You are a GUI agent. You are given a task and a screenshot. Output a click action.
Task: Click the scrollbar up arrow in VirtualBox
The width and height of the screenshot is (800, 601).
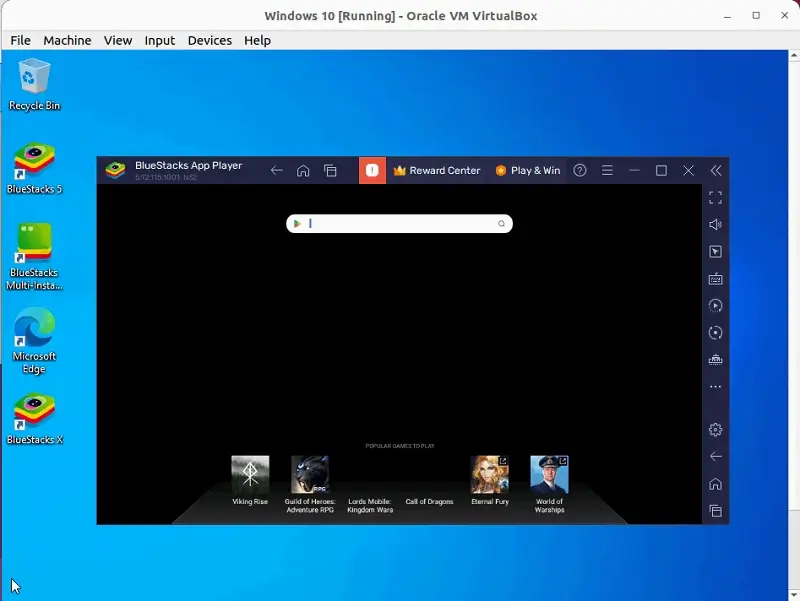point(794,55)
